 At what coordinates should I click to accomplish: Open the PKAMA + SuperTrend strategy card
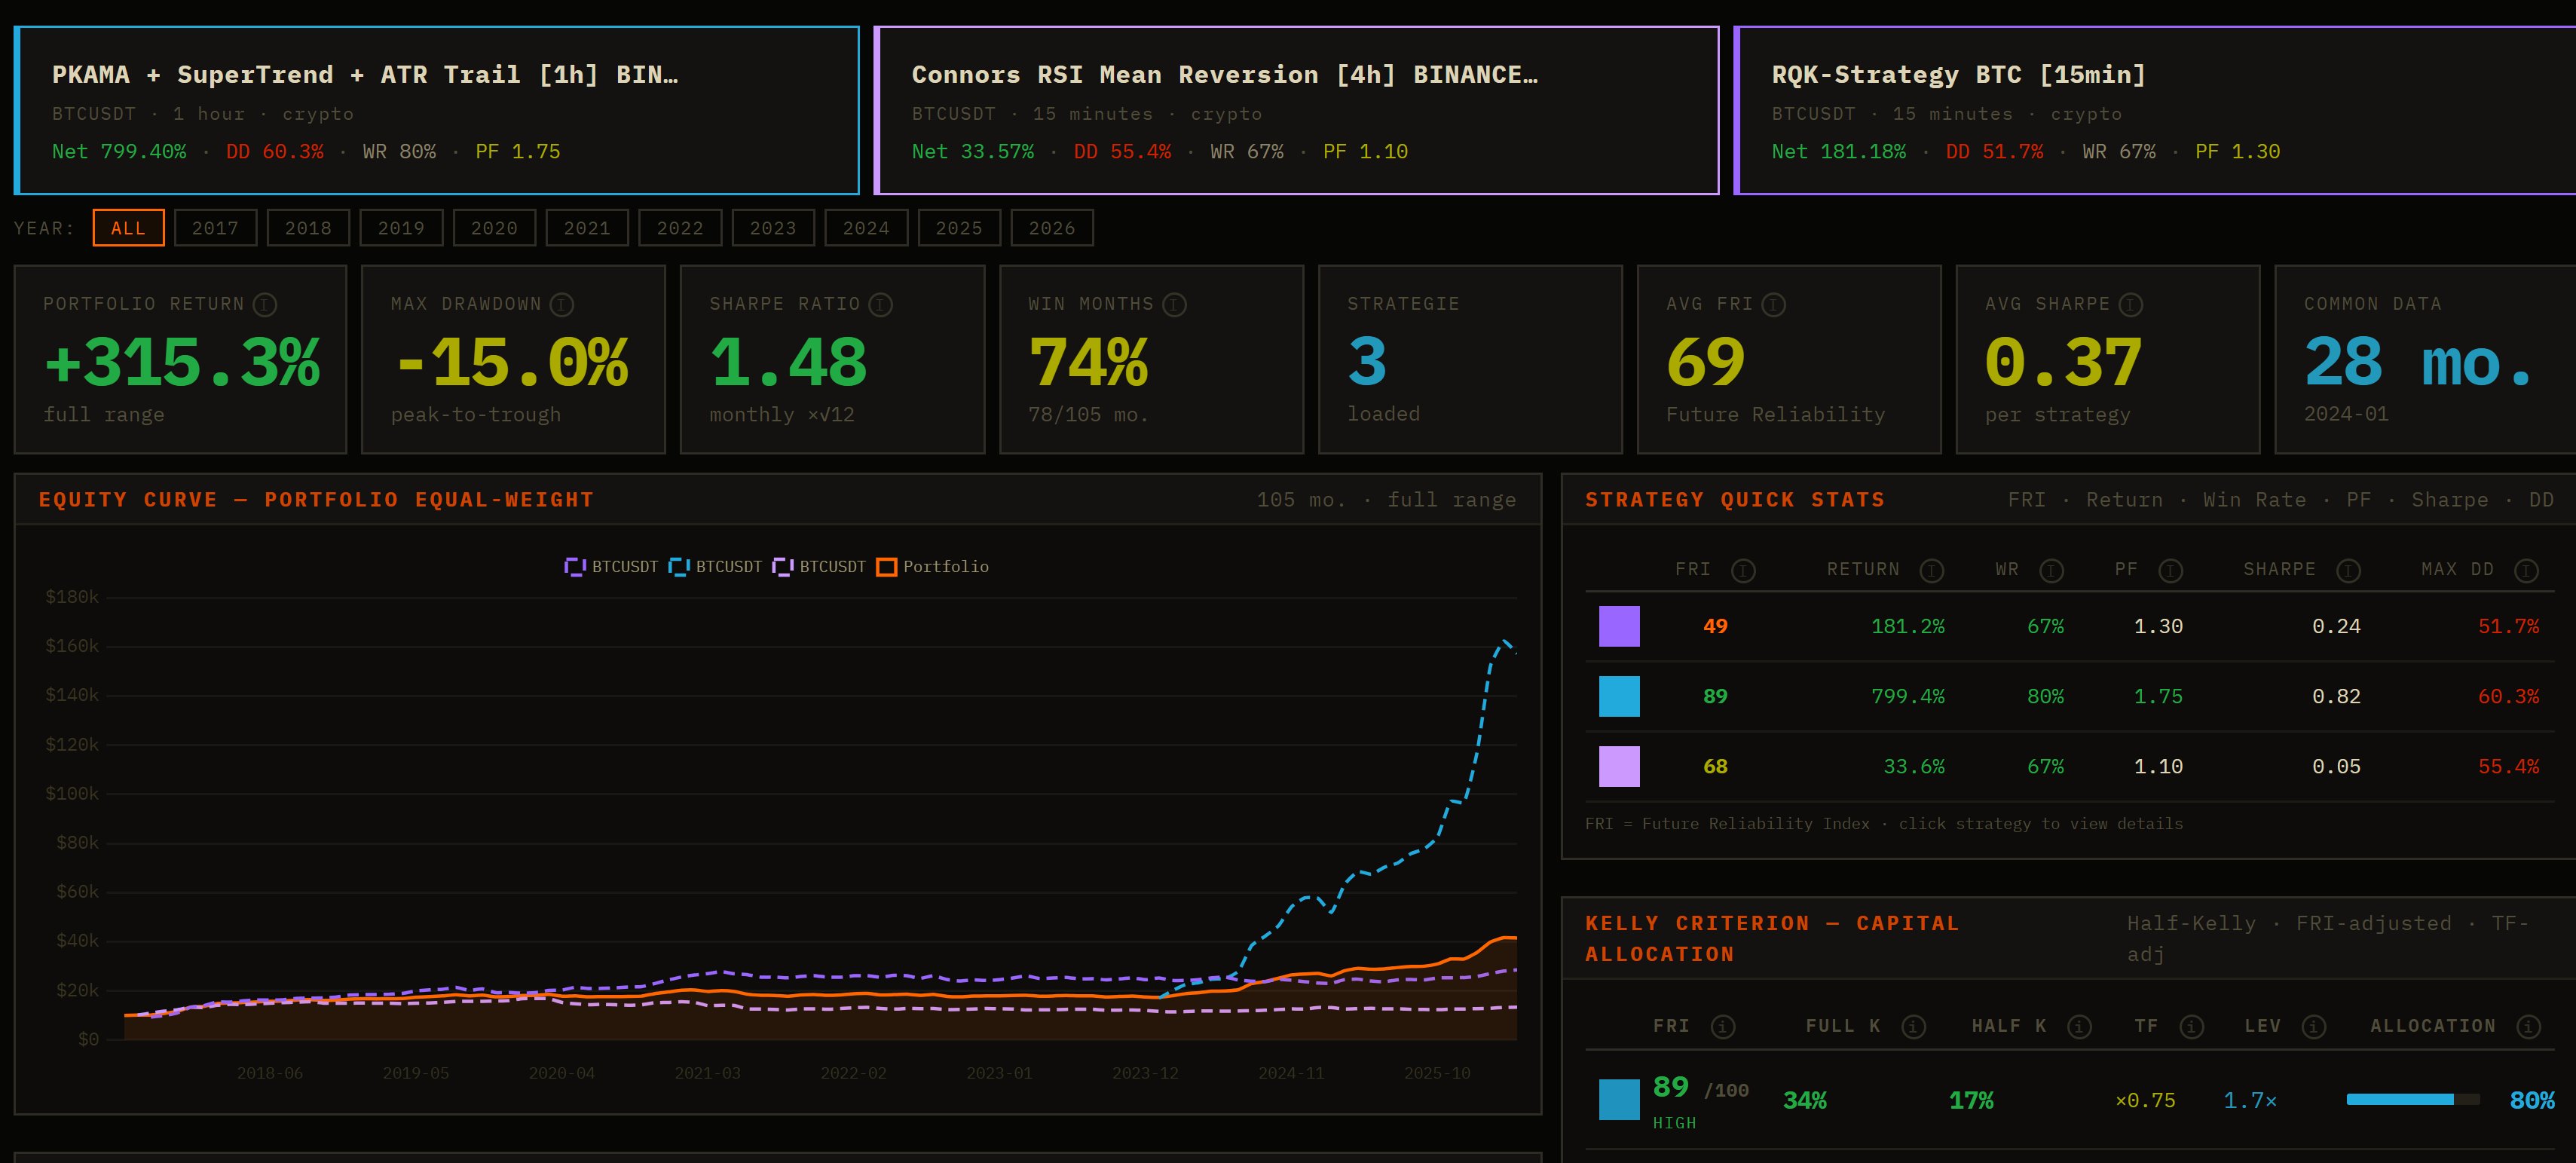(x=437, y=110)
